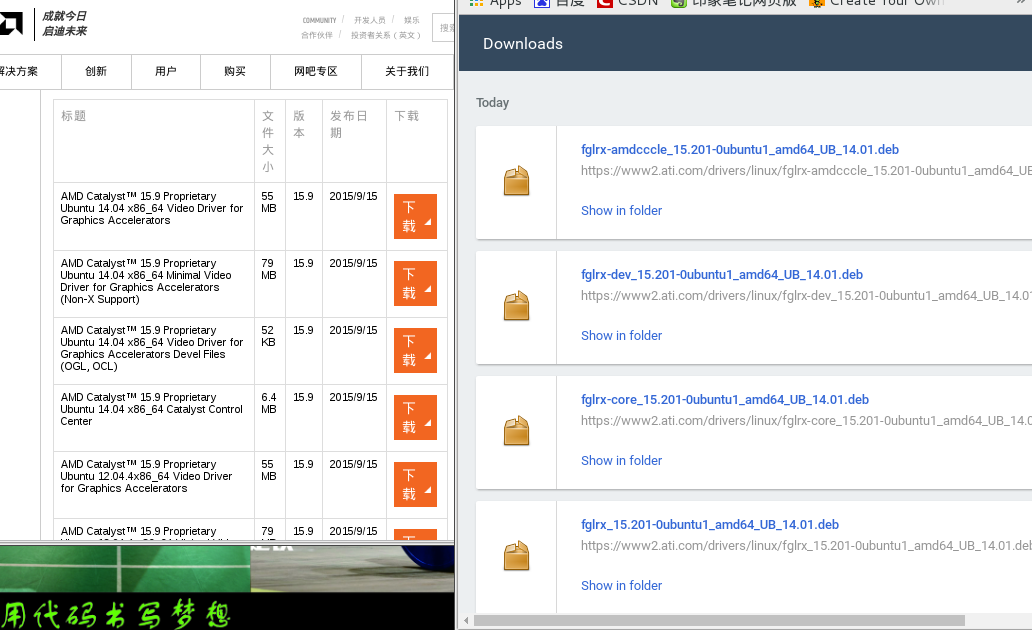This screenshot has width=1032, height=630.
Task: Open fglrx-core_15.201-0ubuntu1_amd64_UB_14.01.deb file
Action: 725,400
